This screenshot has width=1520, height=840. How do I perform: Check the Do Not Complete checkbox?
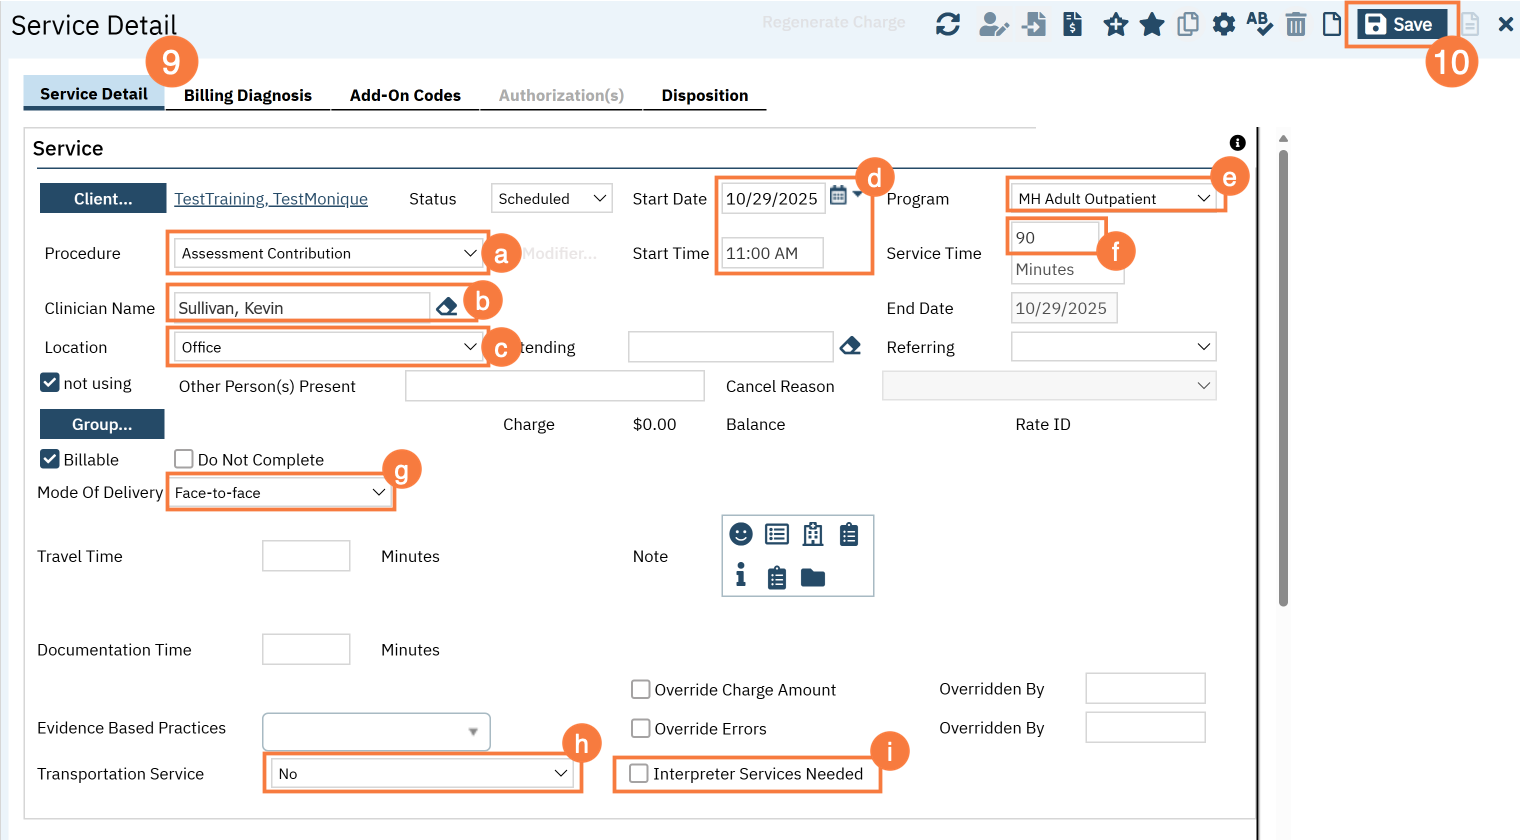point(184,459)
